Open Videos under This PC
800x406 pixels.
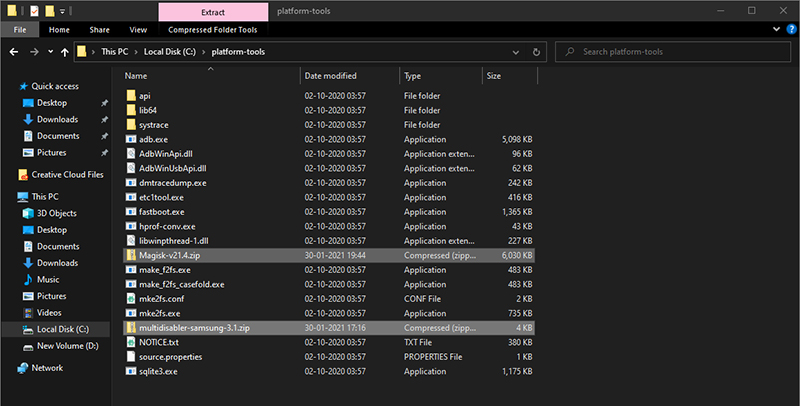pos(49,313)
